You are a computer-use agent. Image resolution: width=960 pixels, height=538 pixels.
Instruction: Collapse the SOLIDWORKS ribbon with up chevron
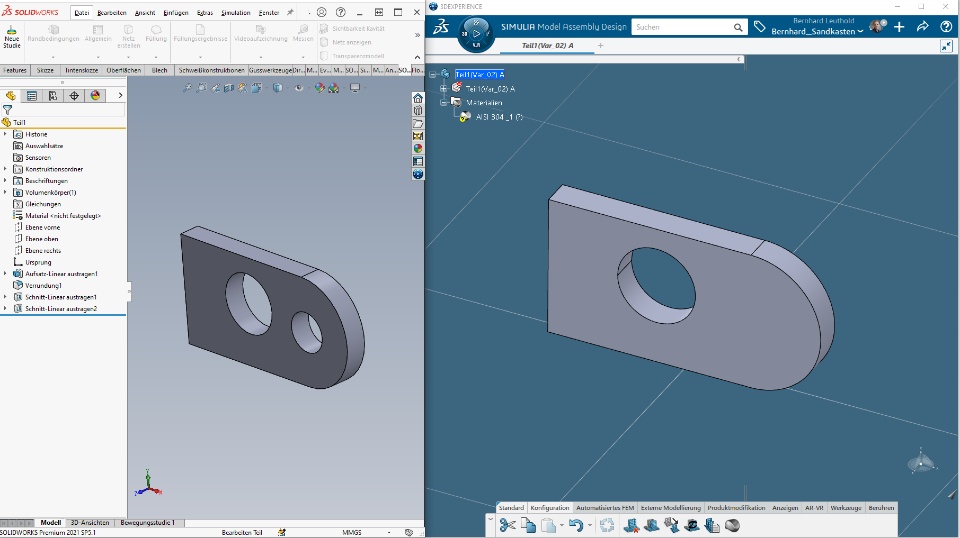[x=418, y=57]
